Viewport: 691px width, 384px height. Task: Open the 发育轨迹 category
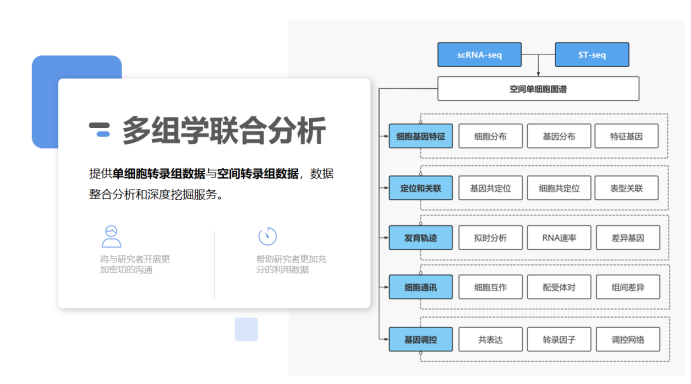421,238
